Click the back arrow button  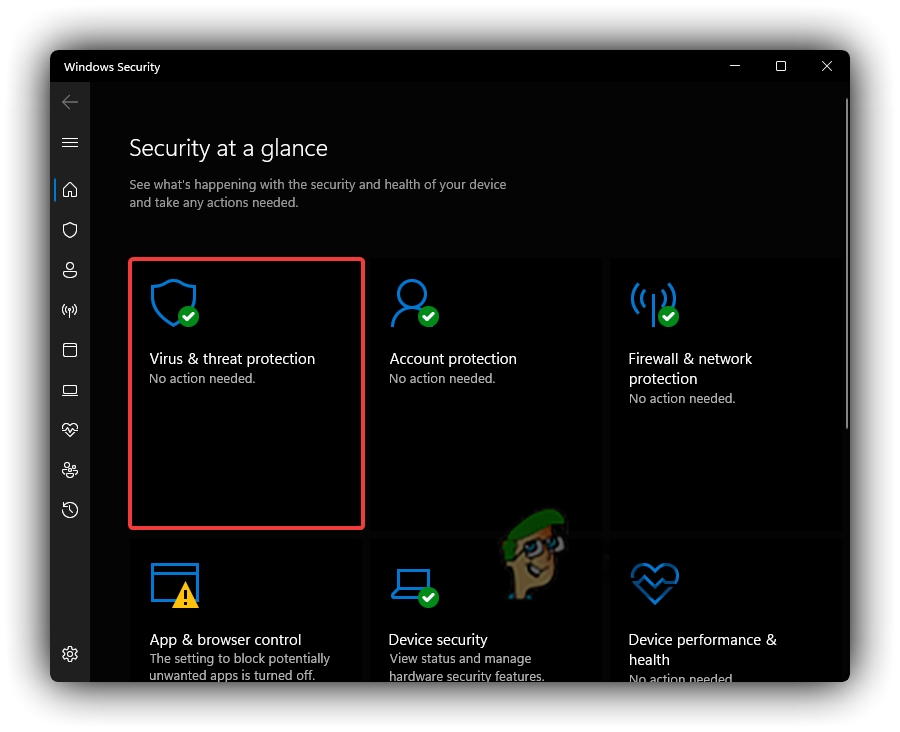pyautogui.click(x=70, y=102)
